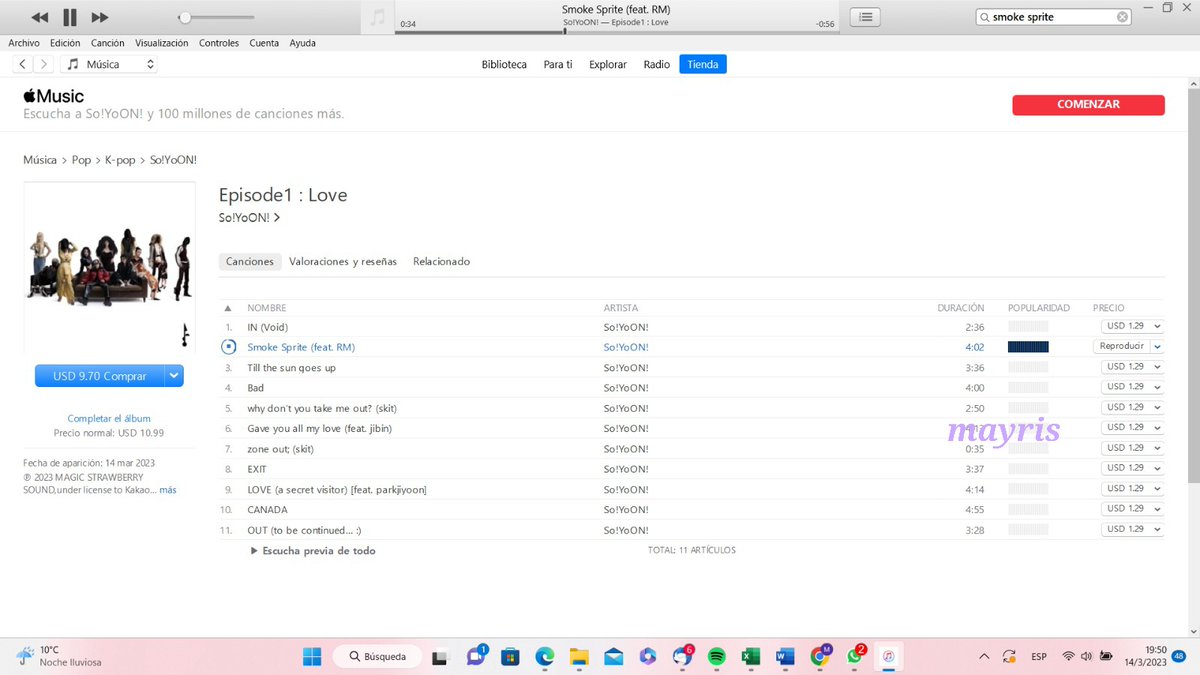The width and height of the screenshot is (1200, 675).
Task: Click the Reproducir button for Smoke Sprite
Action: click(x=1121, y=346)
